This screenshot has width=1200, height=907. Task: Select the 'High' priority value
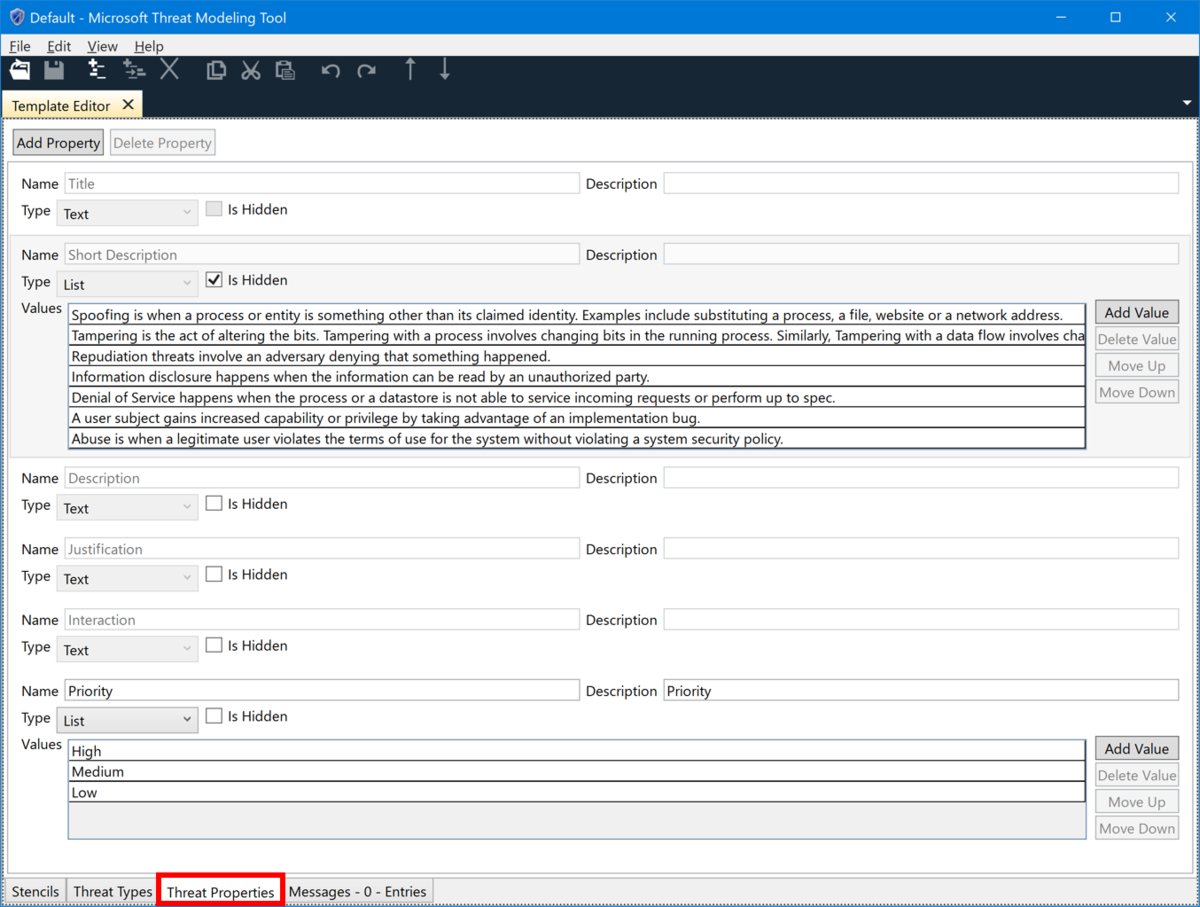577,751
